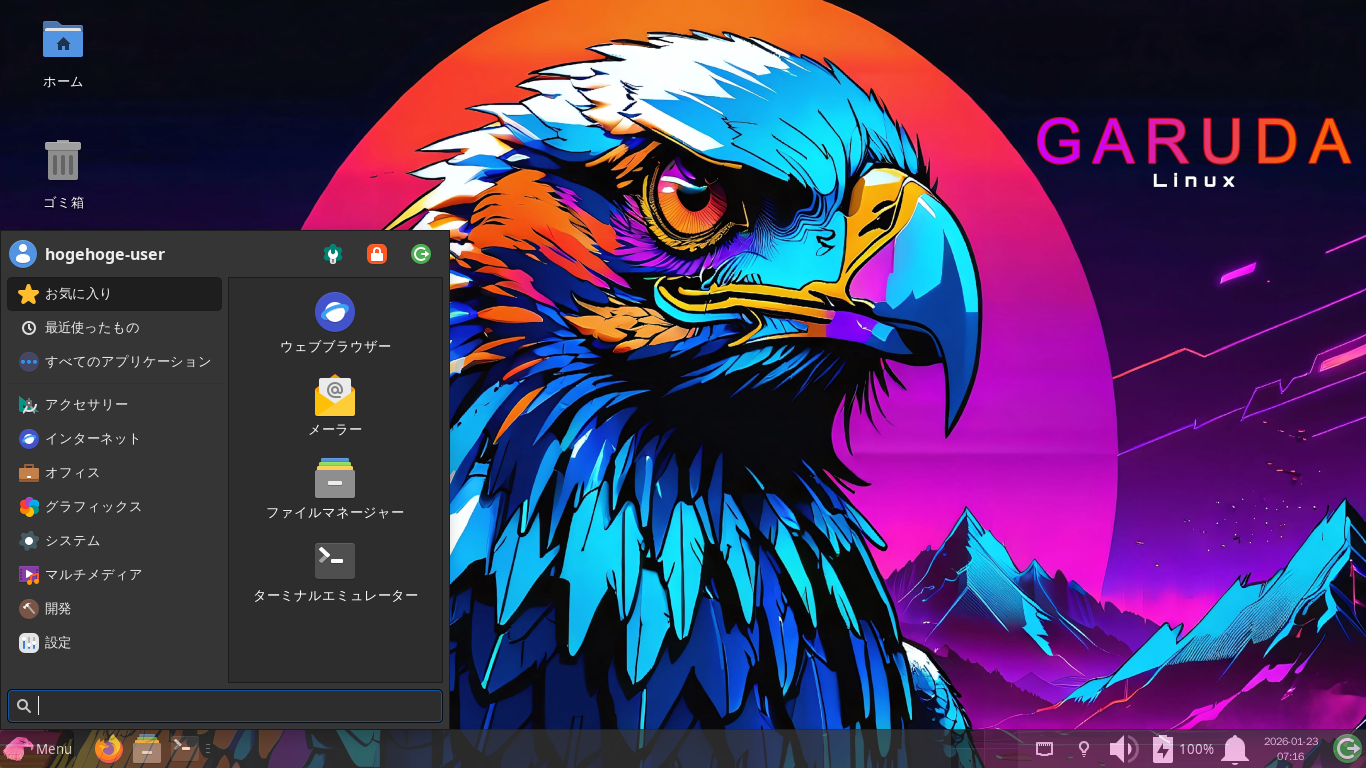Click the battery indicator in the panel
Screen dimensions: 1366x768
tap(1183, 748)
